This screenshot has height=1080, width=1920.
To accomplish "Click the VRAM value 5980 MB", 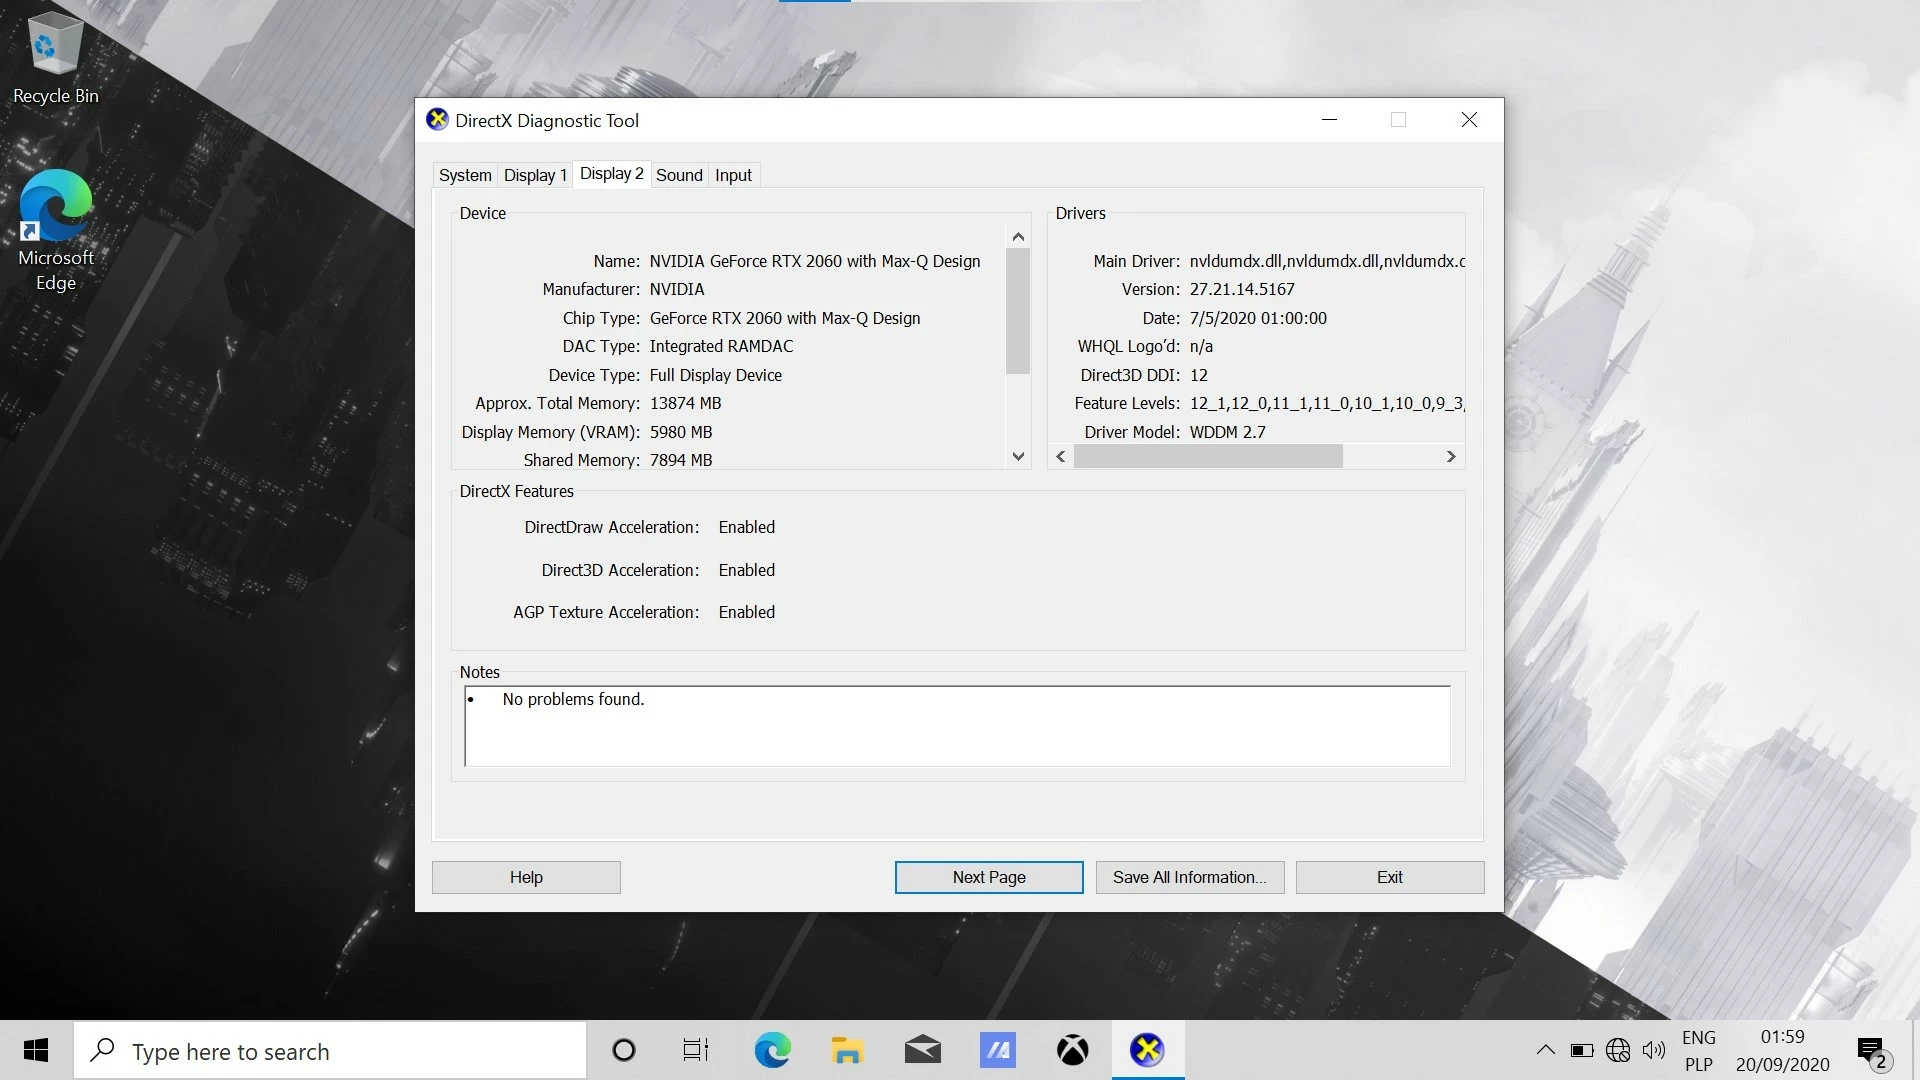I will [681, 432].
